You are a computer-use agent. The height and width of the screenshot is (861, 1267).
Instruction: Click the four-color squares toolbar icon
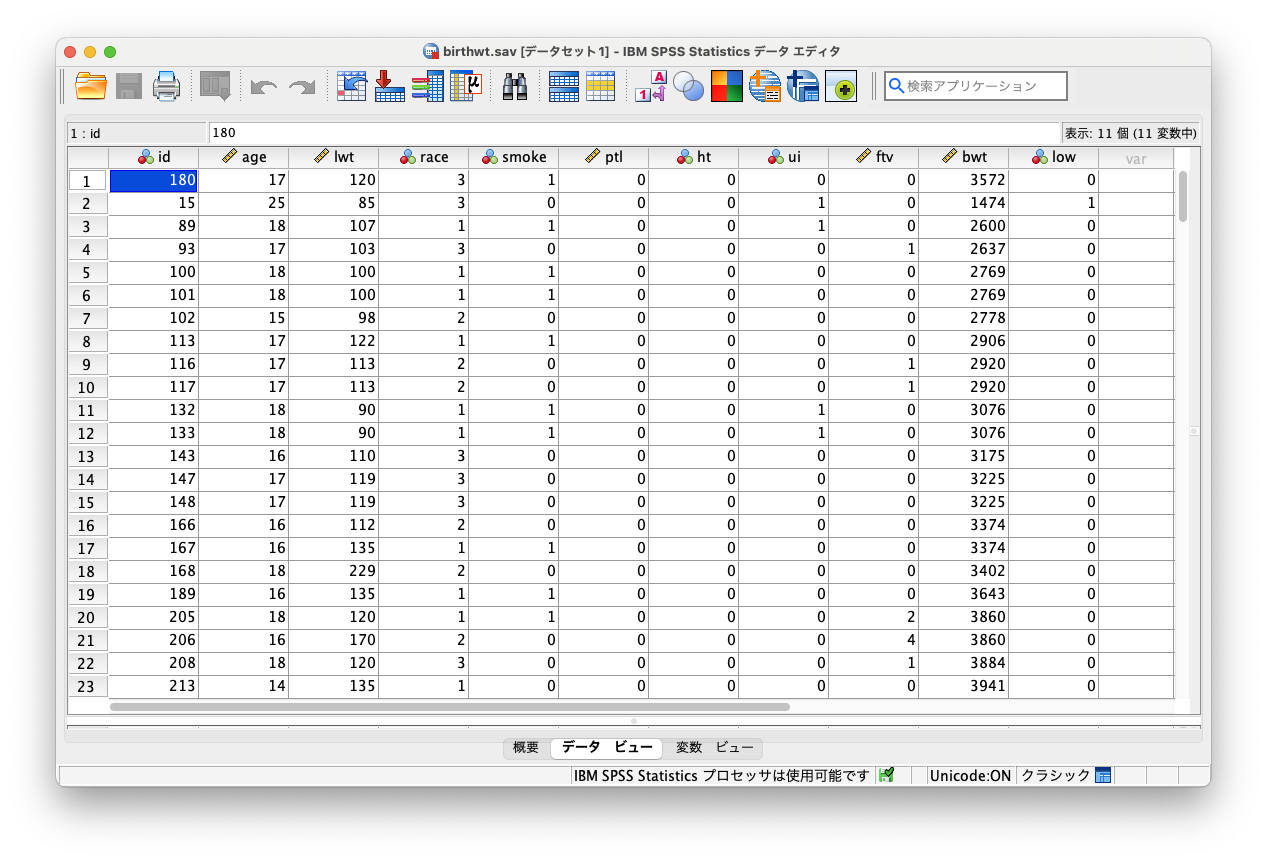pyautogui.click(x=727, y=87)
